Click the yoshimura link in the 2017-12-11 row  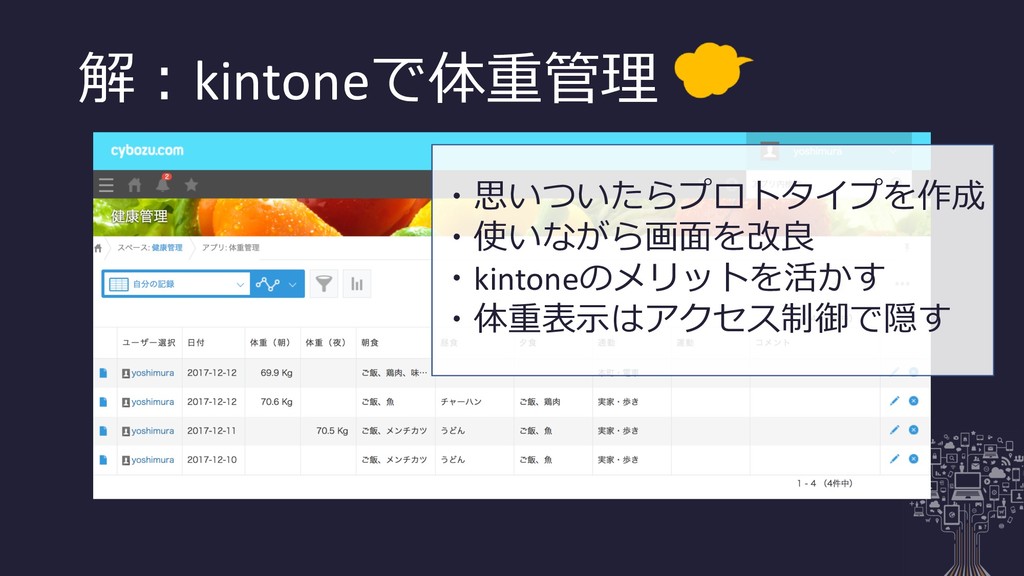point(152,431)
